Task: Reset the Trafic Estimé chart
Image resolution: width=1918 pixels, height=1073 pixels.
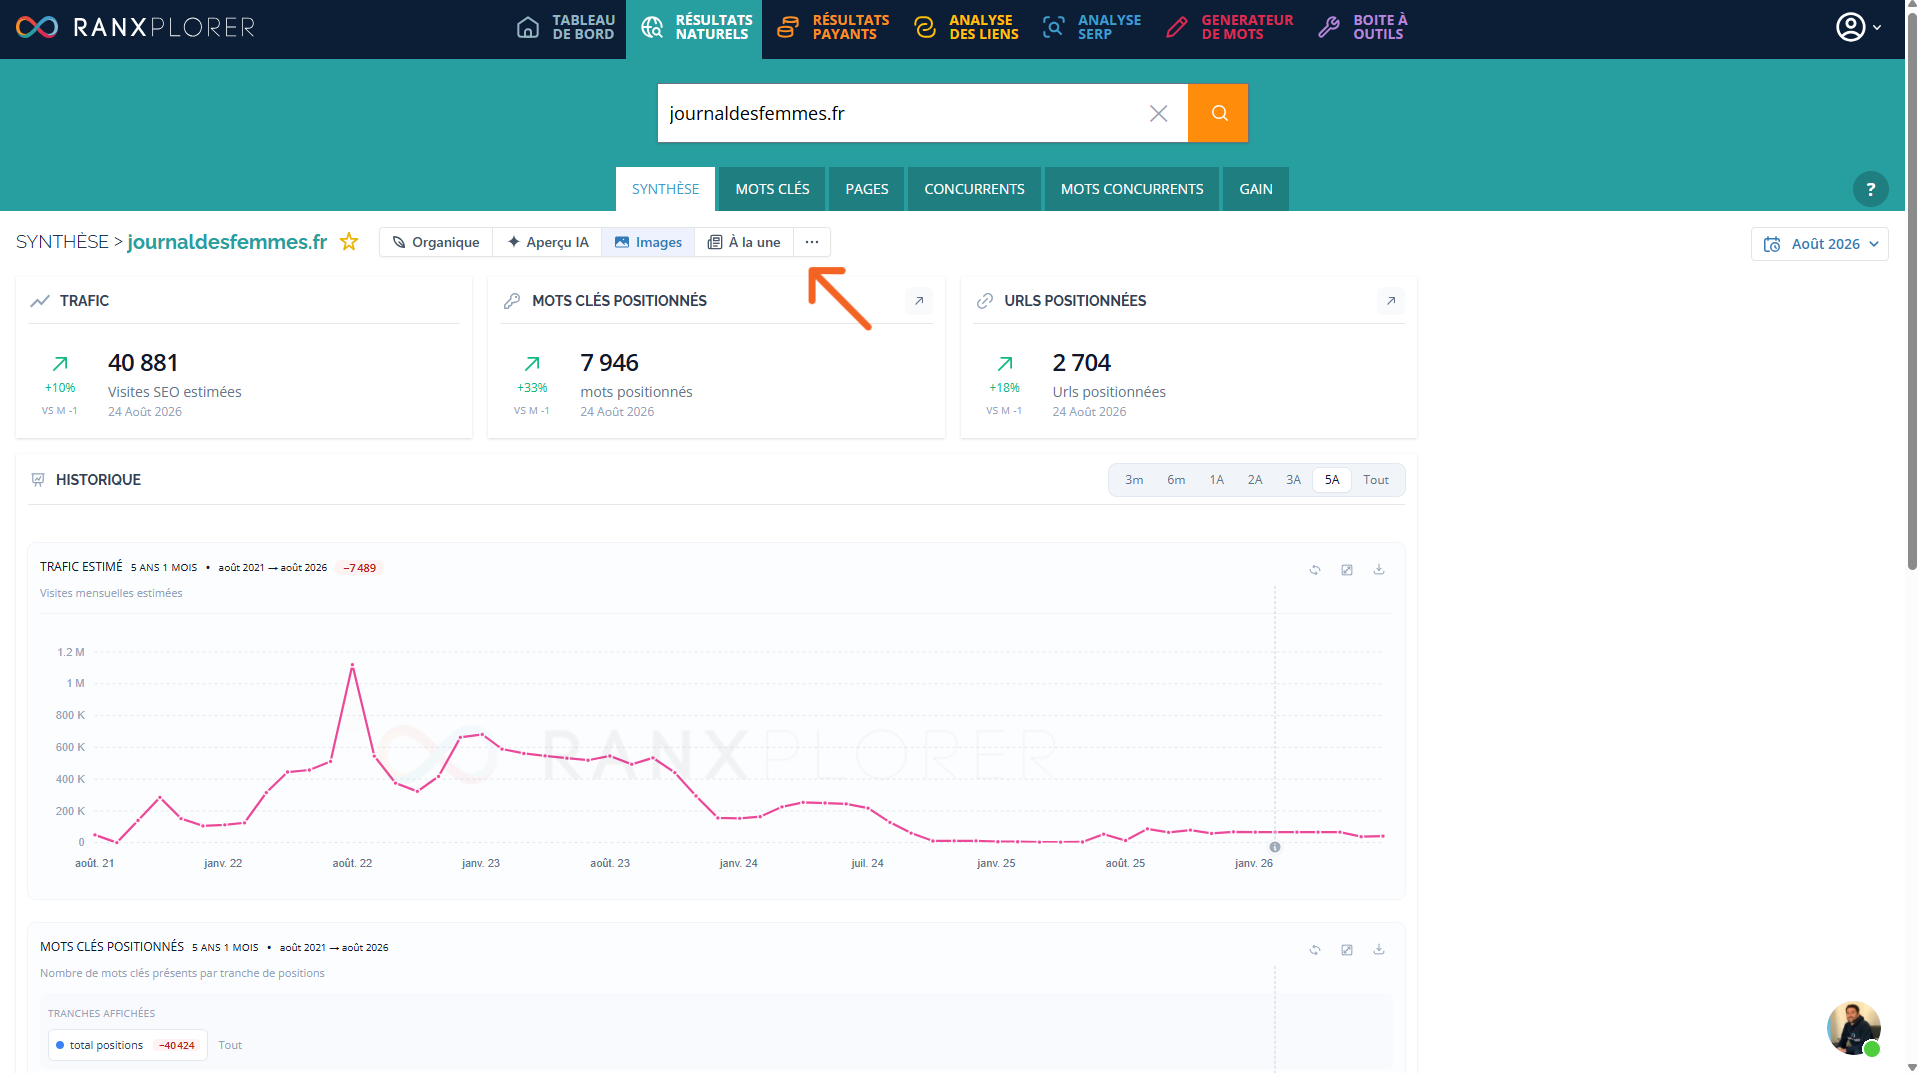Action: 1315,570
